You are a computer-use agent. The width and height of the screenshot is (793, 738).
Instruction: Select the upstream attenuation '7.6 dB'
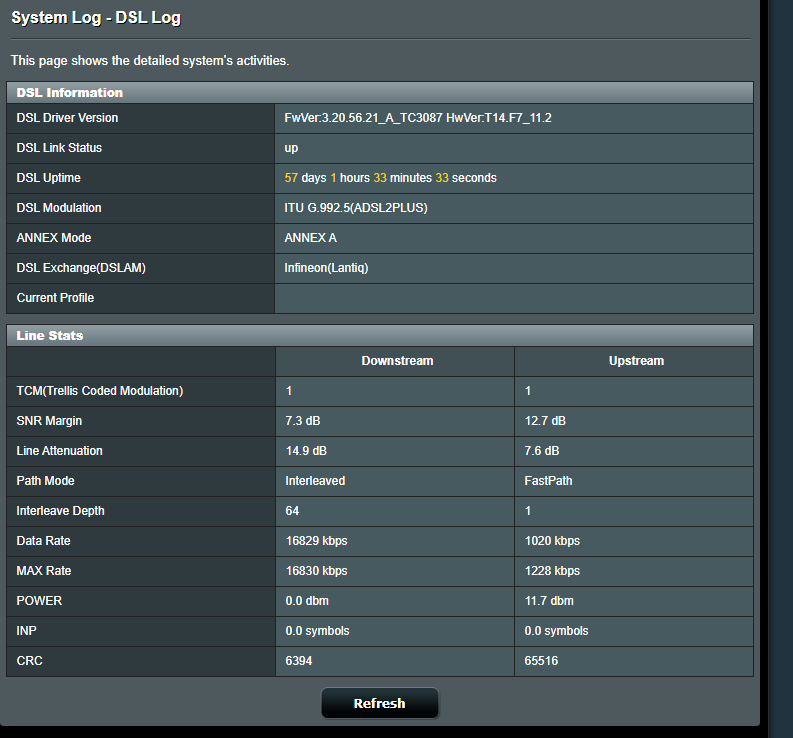542,451
